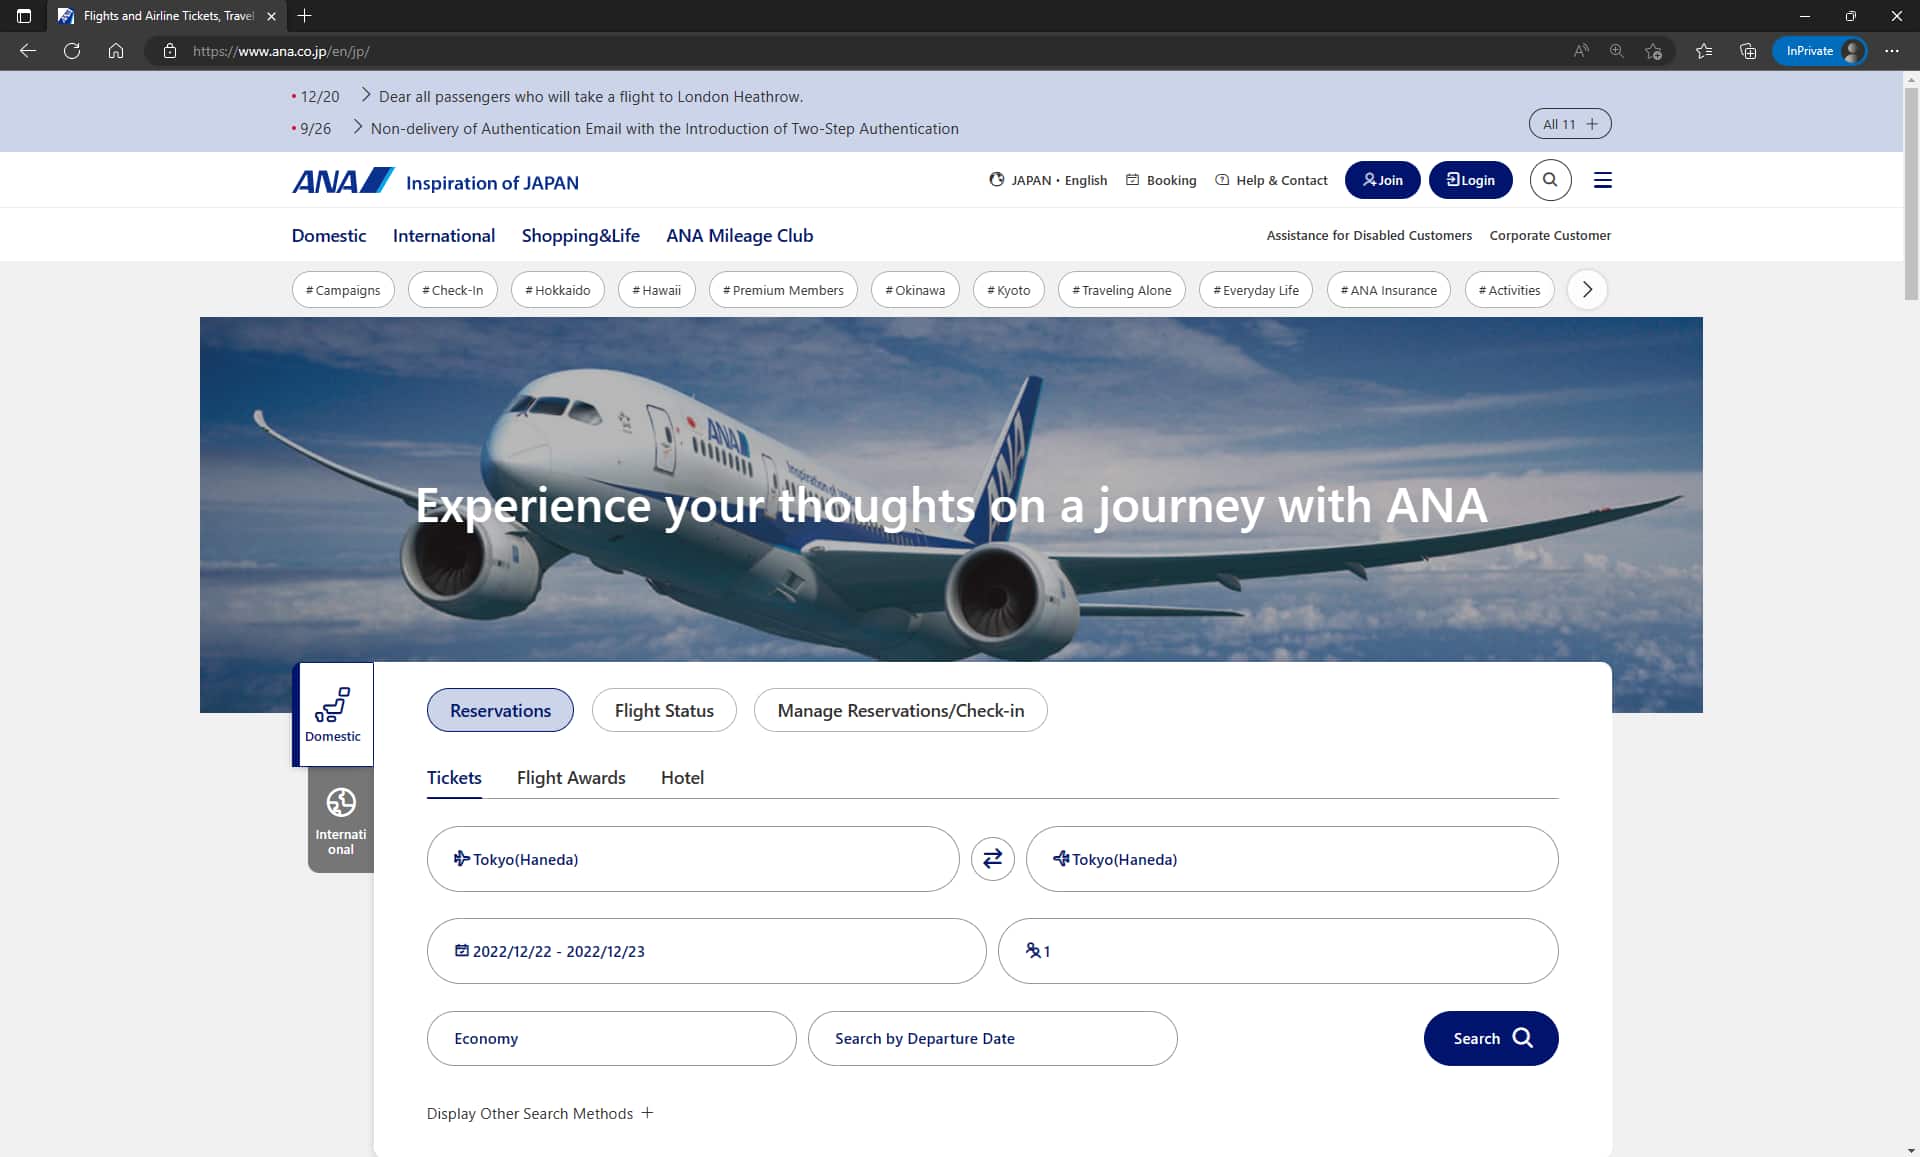Expand all 11 notices
Screen dimensions: 1920x1157
(1570, 124)
